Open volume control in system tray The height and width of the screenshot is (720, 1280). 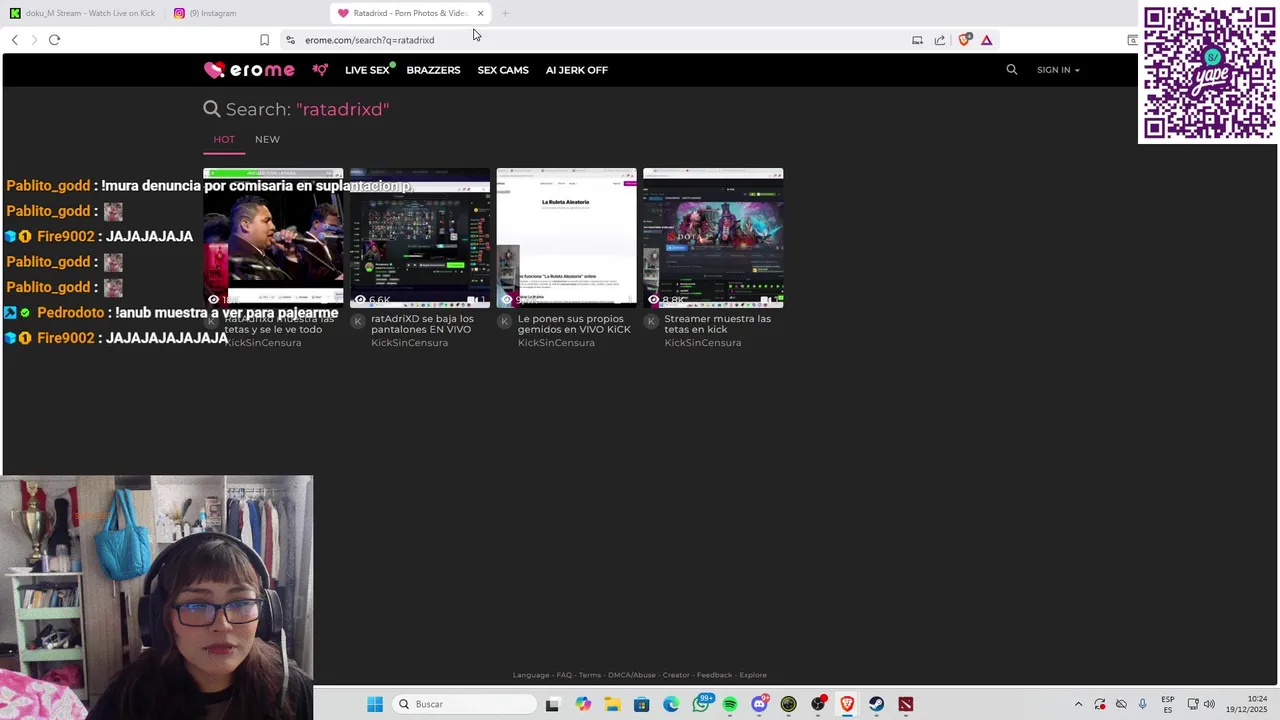point(1209,704)
